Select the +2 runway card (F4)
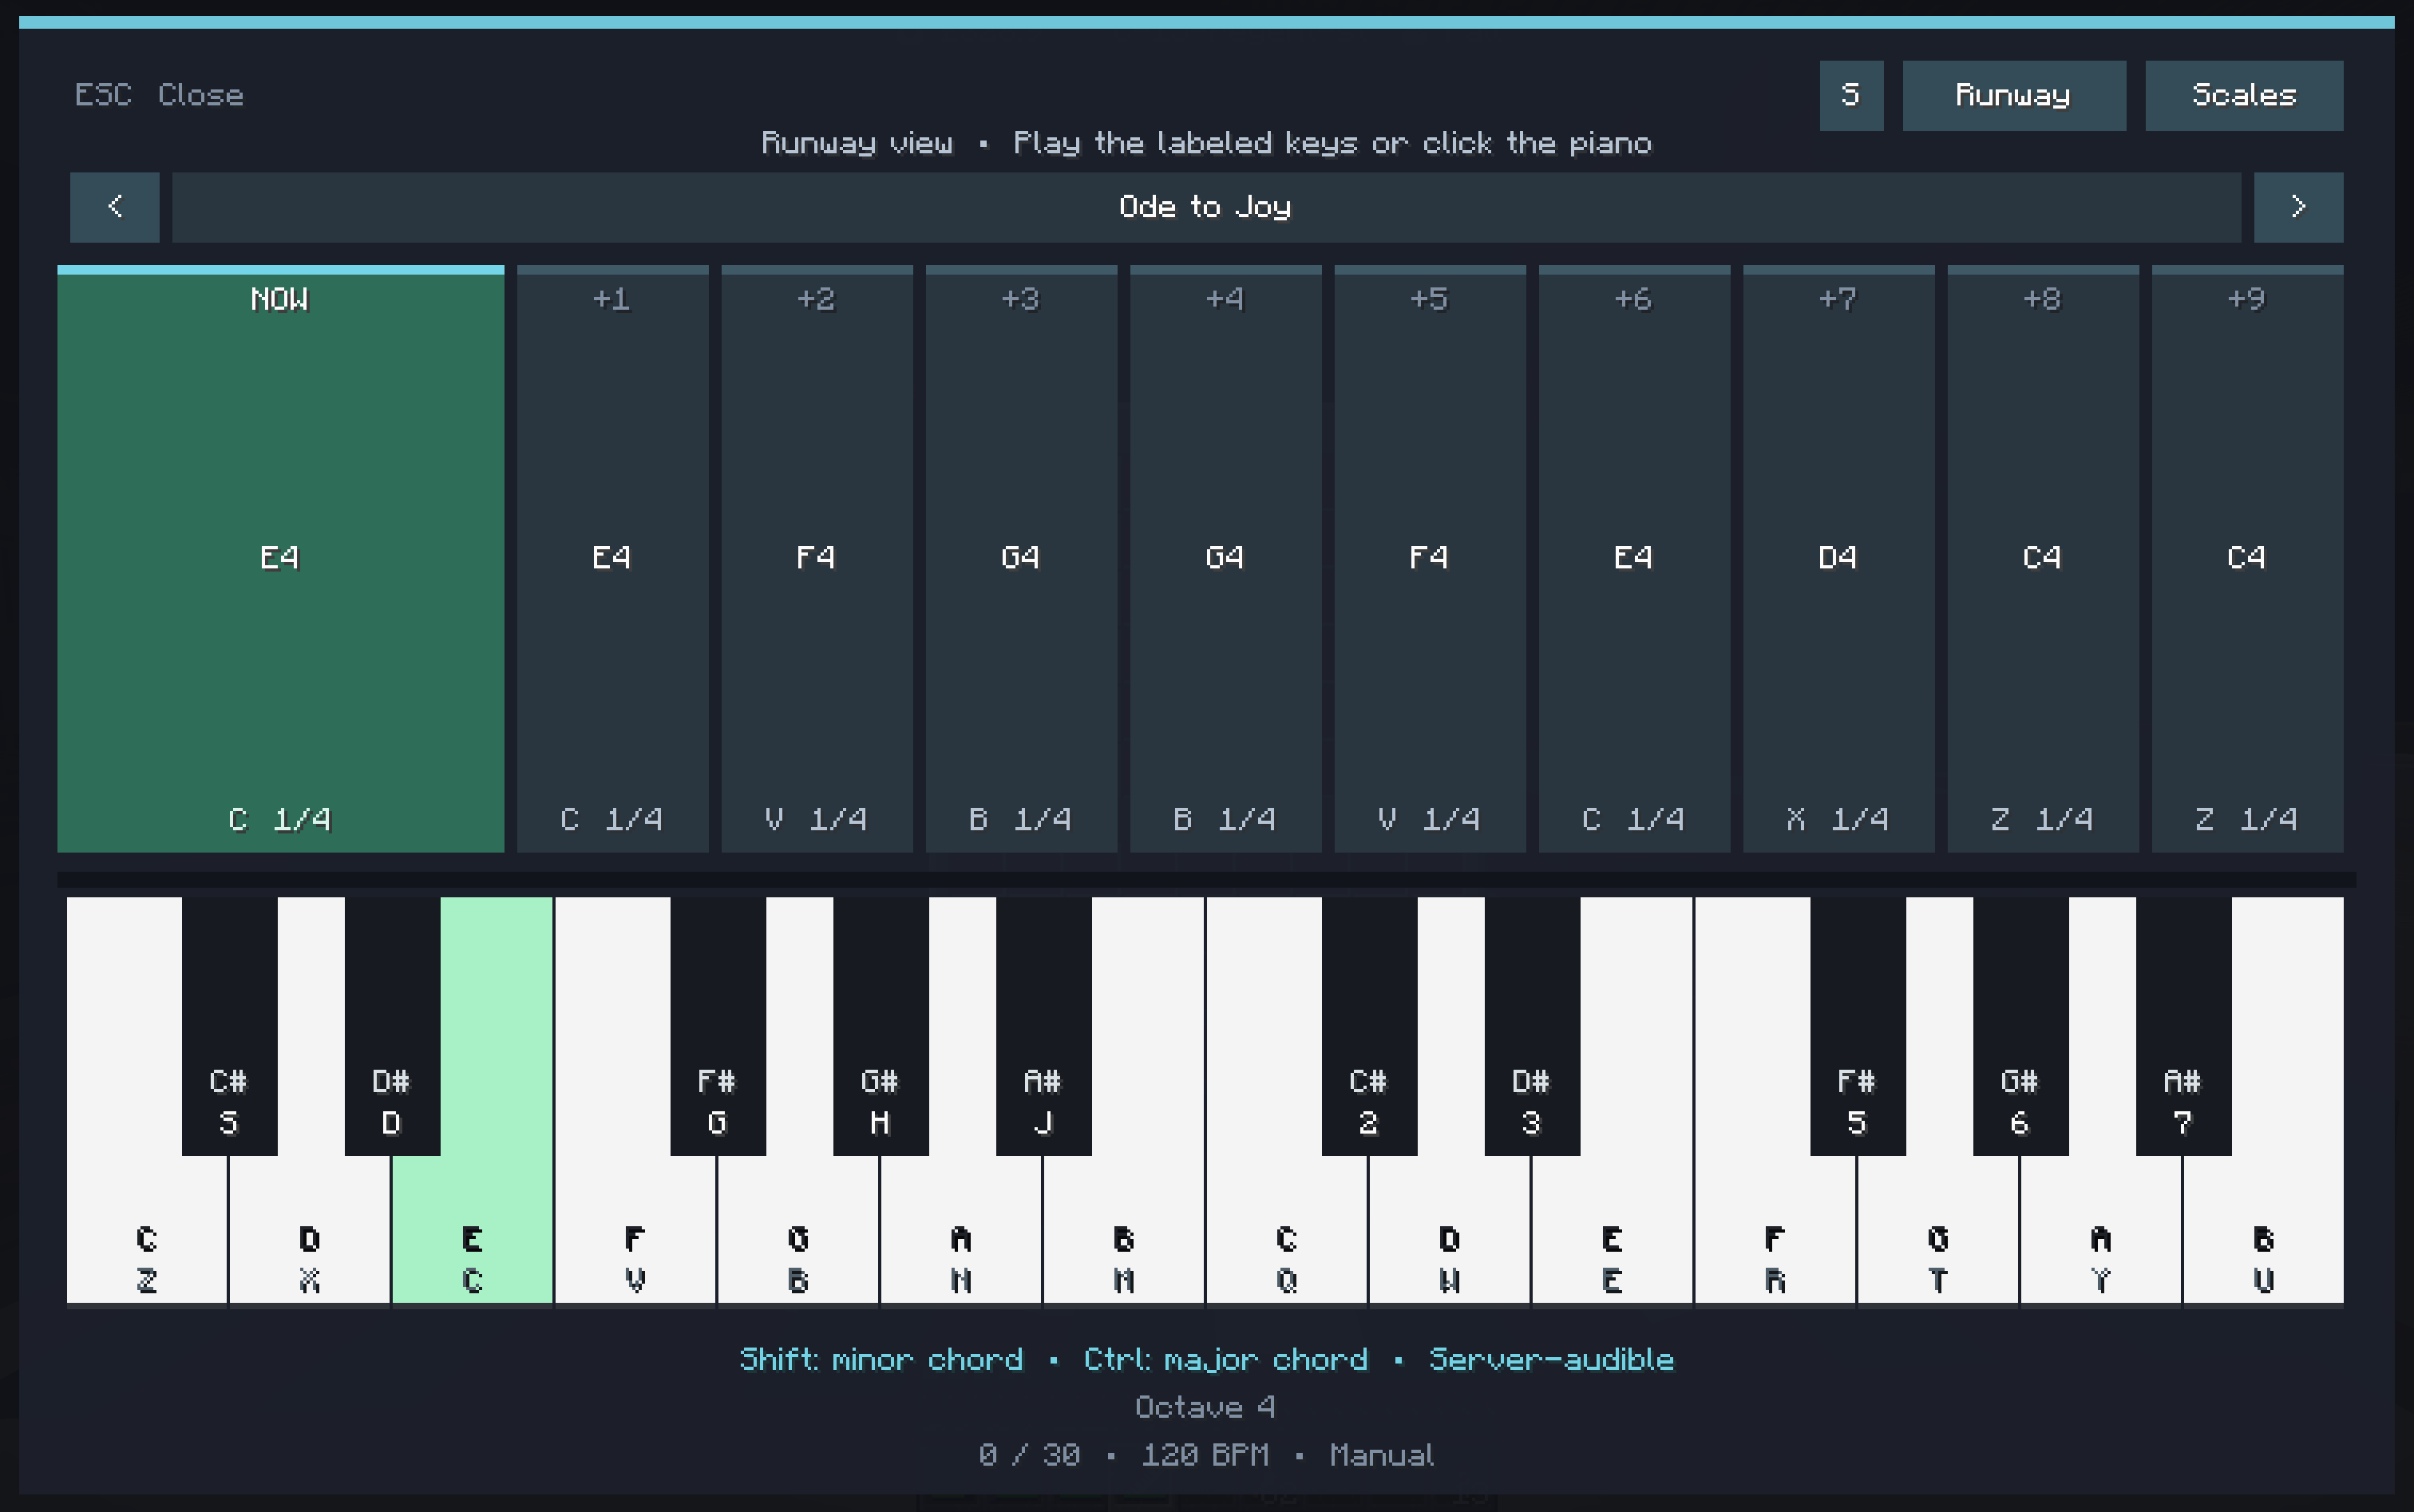Viewport: 2414px width, 1512px height. point(817,559)
